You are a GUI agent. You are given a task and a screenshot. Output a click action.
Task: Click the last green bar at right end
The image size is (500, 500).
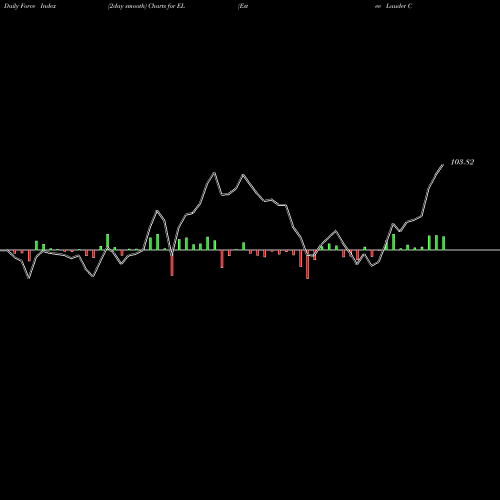pos(443,243)
